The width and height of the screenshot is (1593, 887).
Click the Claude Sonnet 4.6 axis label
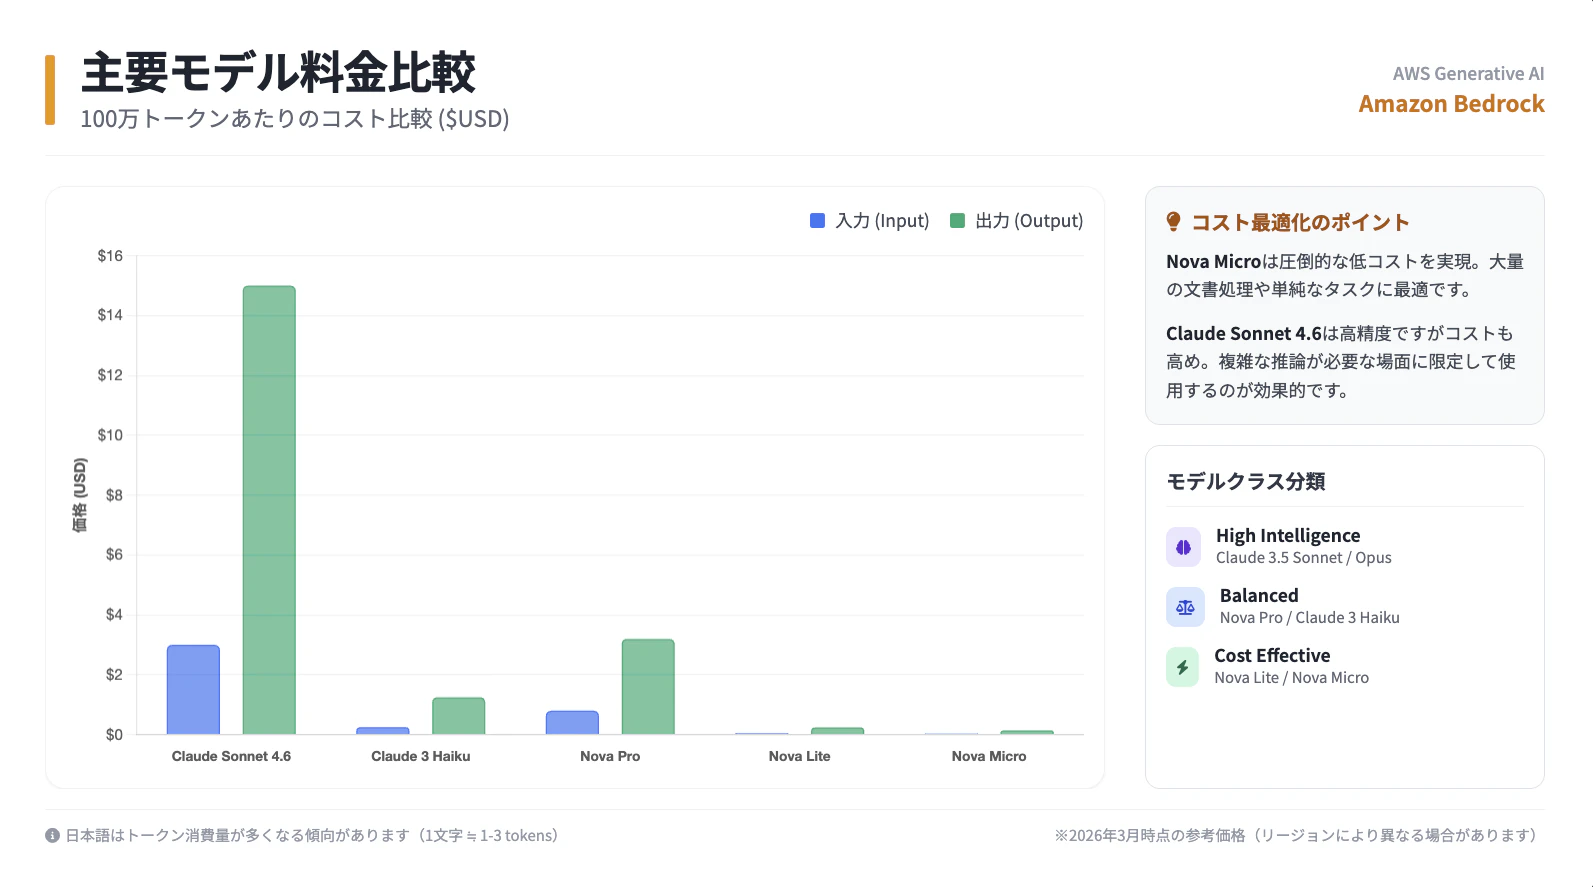[x=231, y=756]
